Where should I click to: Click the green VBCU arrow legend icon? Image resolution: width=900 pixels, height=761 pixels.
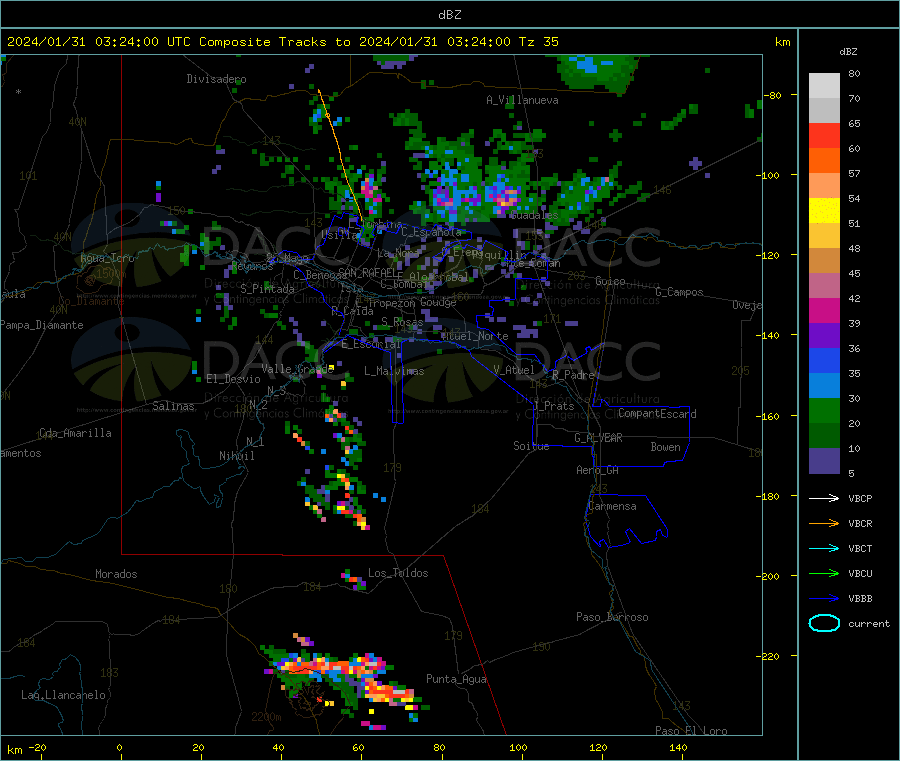pyautogui.click(x=824, y=573)
